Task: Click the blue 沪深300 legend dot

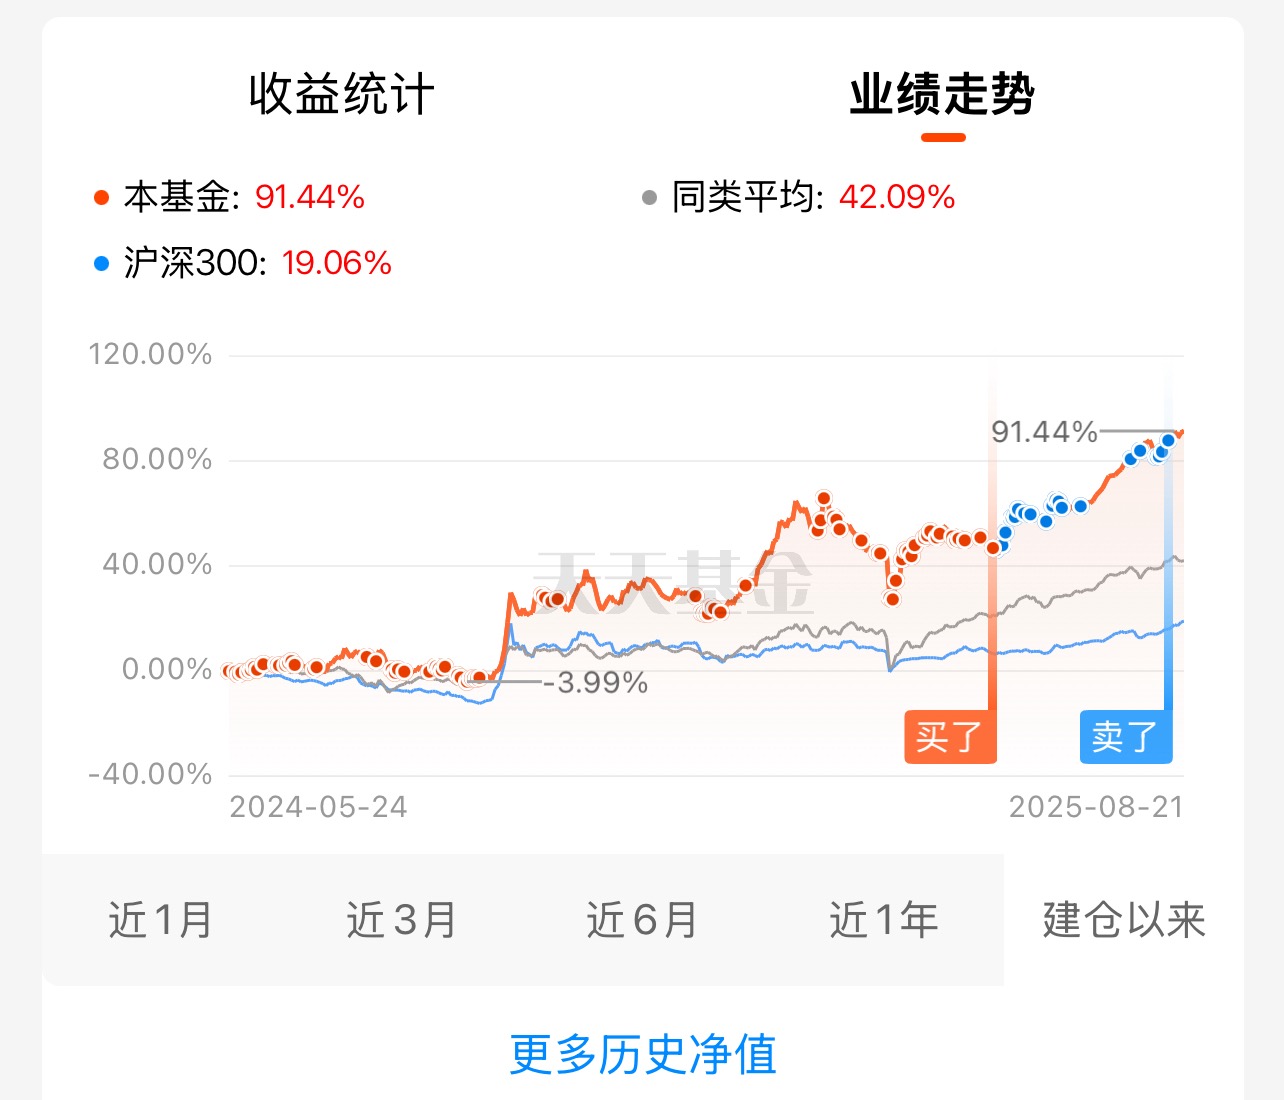Action: click(x=101, y=264)
